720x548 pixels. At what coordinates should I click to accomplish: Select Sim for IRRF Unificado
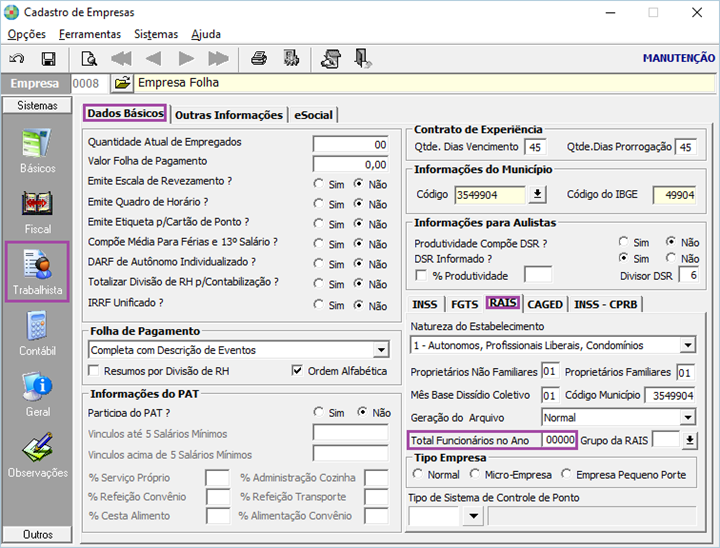318,305
